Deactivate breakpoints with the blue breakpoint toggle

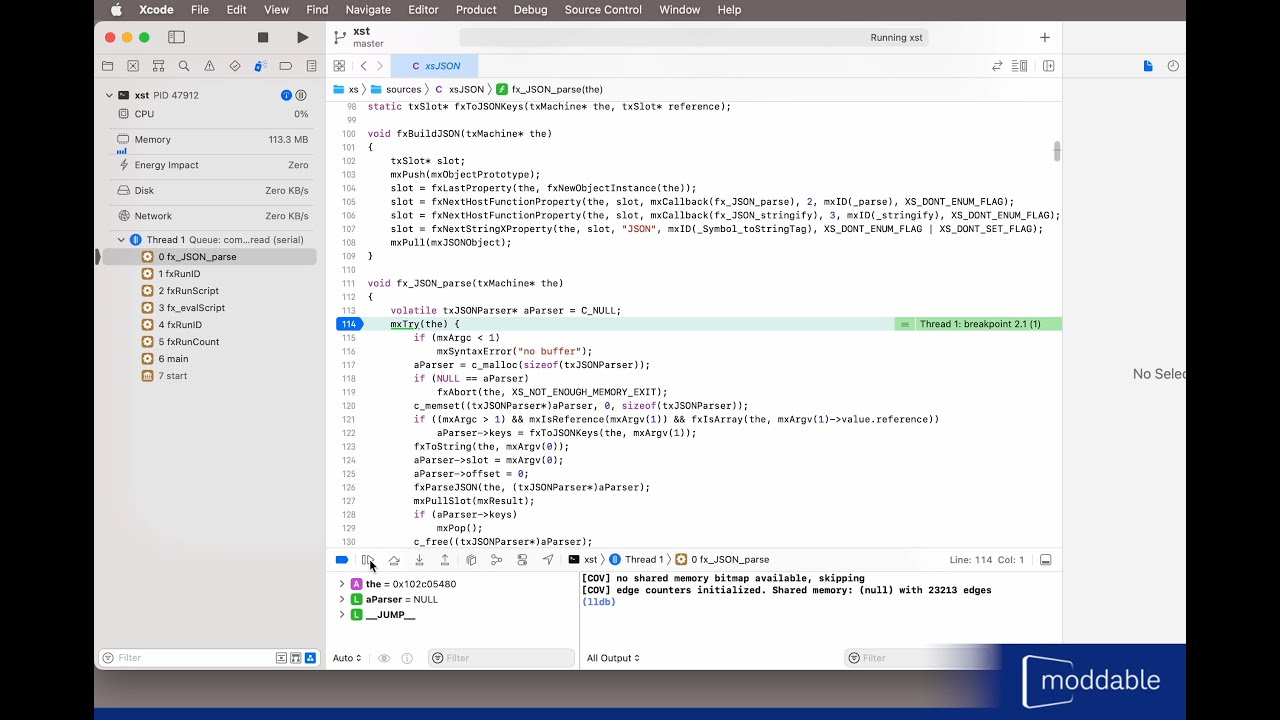pos(342,560)
